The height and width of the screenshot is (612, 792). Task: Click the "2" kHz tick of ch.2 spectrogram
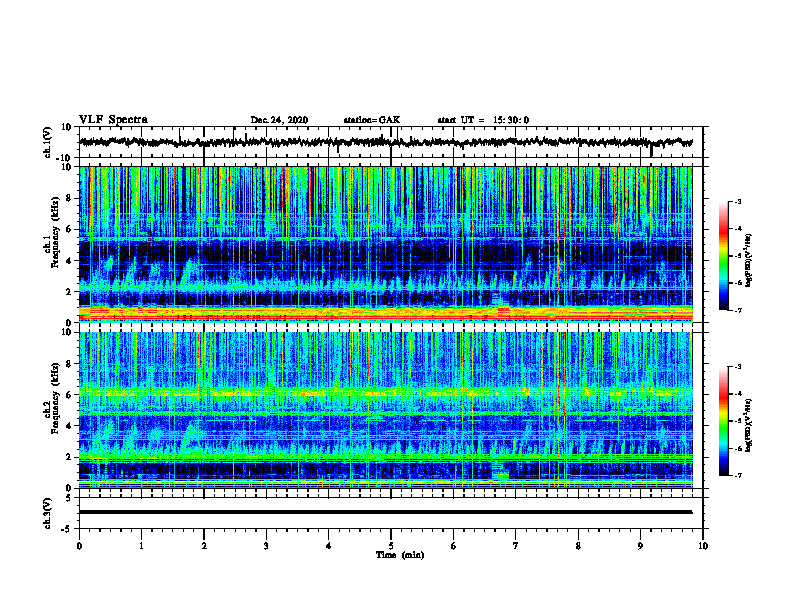pyautogui.click(x=69, y=457)
